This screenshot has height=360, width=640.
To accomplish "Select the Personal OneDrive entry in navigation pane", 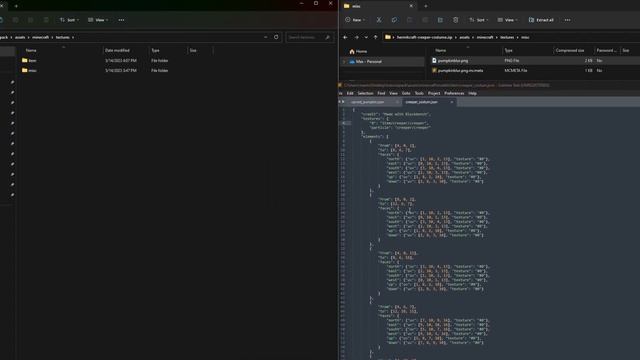I will [365, 62].
